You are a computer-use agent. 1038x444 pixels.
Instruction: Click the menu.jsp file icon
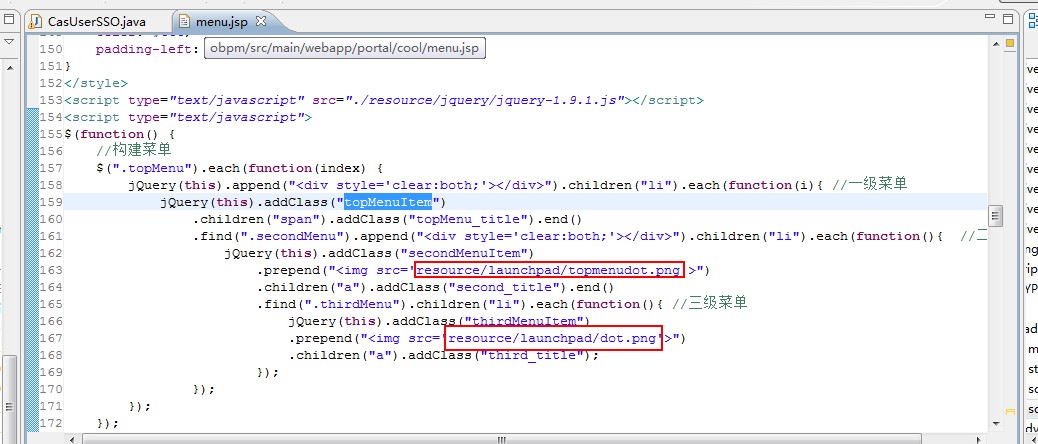pyautogui.click(x=184, y=22)
